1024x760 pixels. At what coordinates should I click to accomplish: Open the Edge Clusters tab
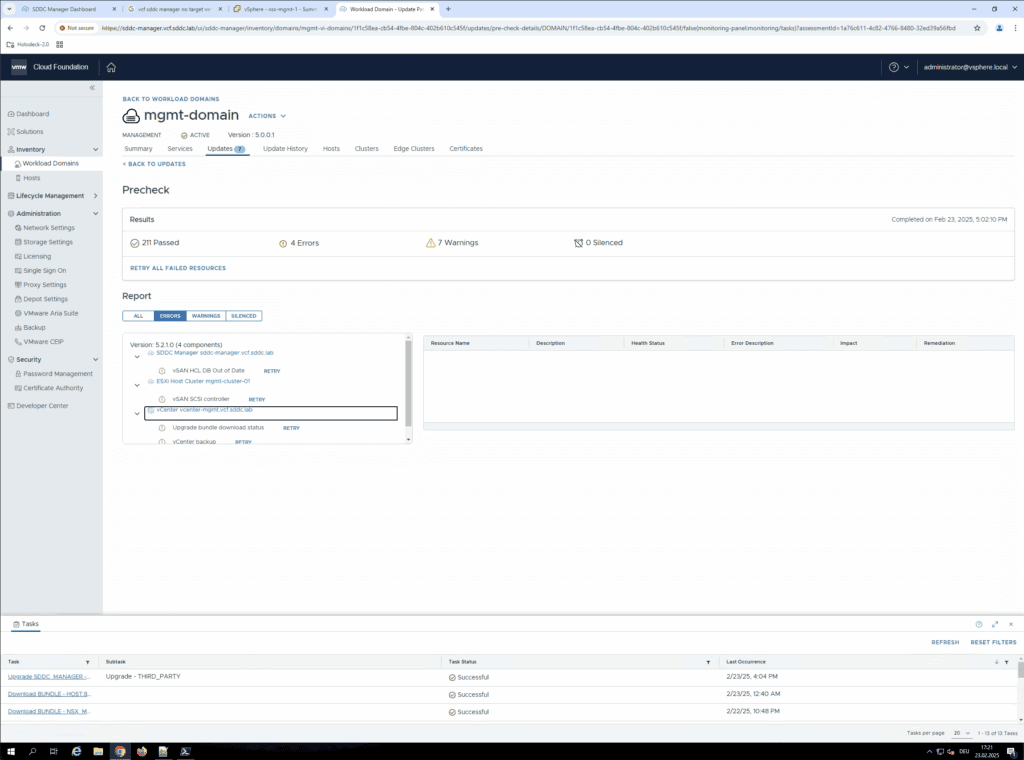tap(413, 149)
